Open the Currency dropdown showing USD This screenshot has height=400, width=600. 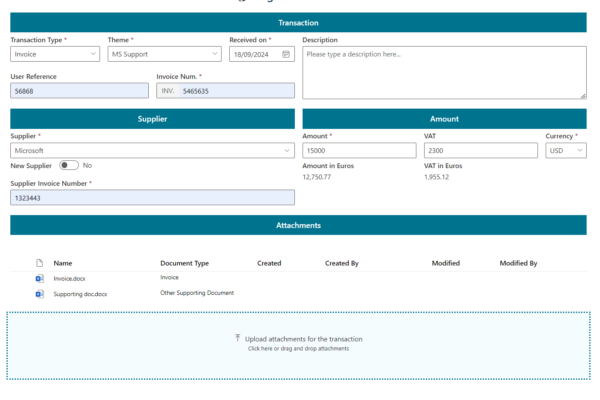tap(566, 150)
